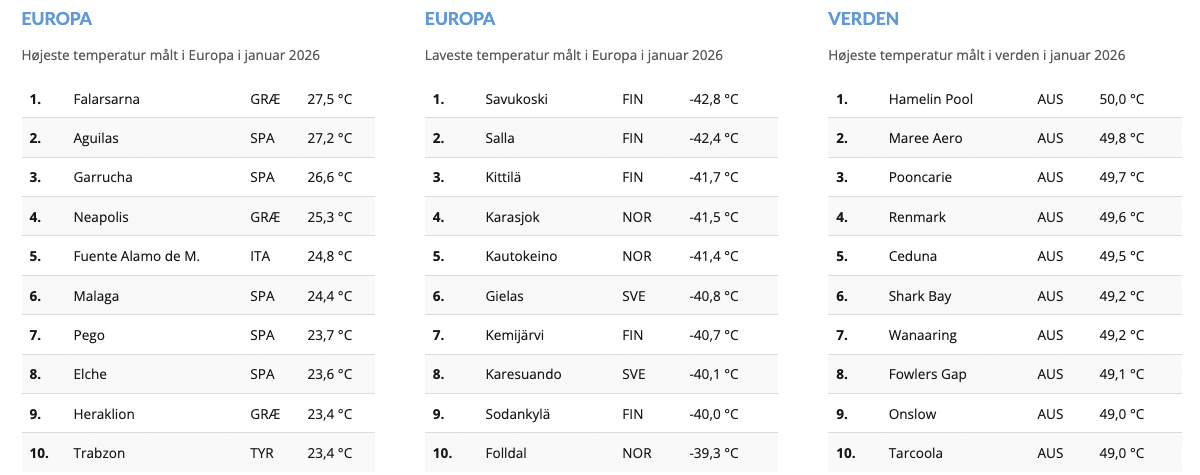
Task: Click the Karasjok station name
Action: point(512,217)
